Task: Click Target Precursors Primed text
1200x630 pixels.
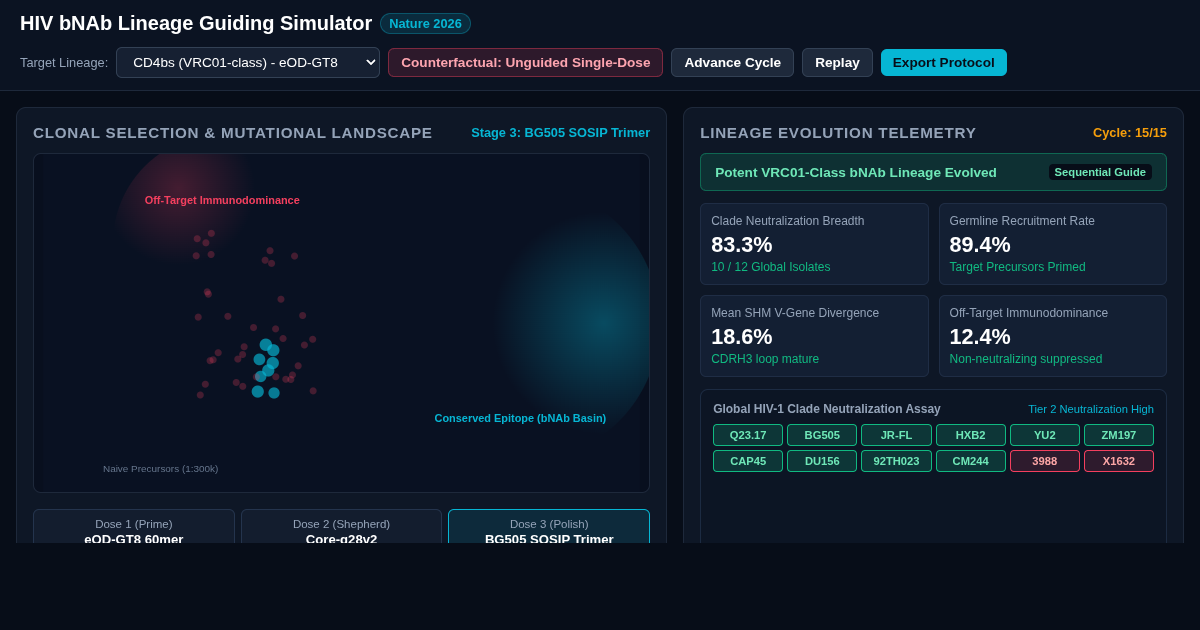Action: [1018, 267]
